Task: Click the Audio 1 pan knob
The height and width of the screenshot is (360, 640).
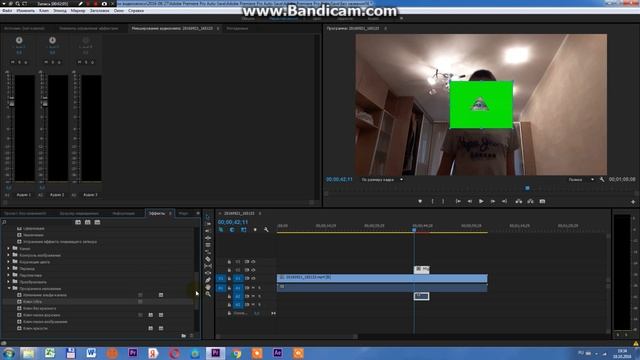Action: tap(19, 40)
